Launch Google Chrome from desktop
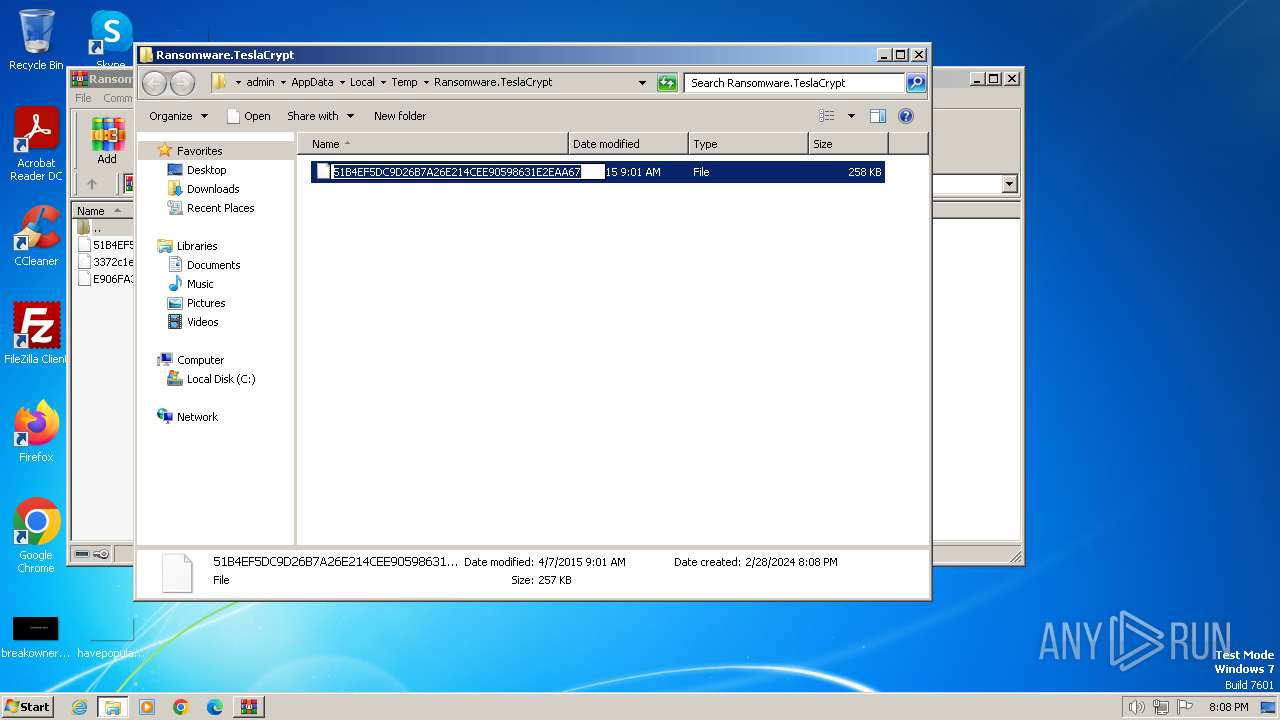1280x720 pixels. [36, 535]
